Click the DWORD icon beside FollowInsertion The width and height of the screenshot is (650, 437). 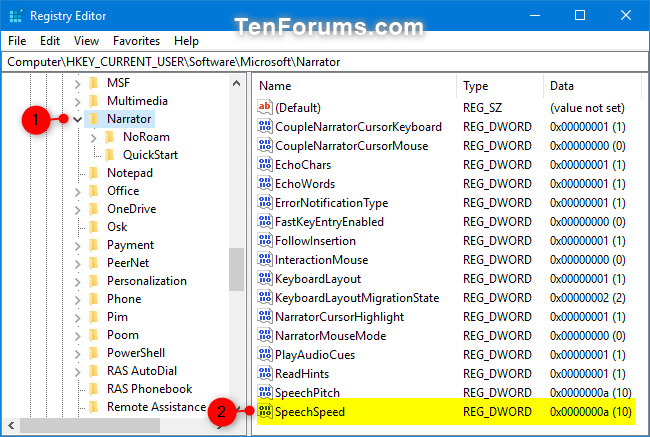[265, 240]
